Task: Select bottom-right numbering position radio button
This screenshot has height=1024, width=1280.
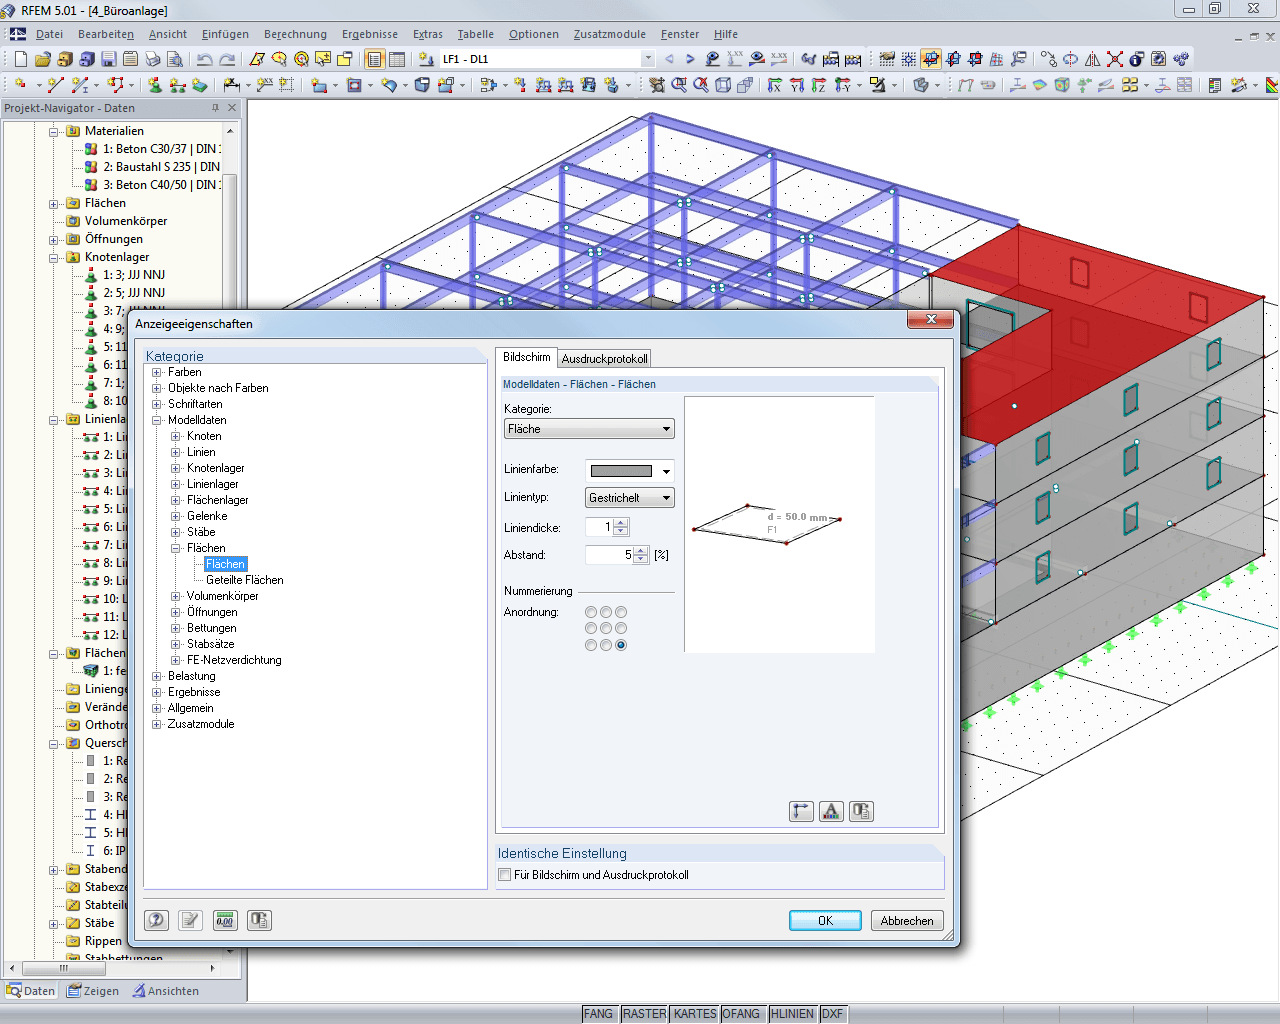Action: tap(621, 645)
